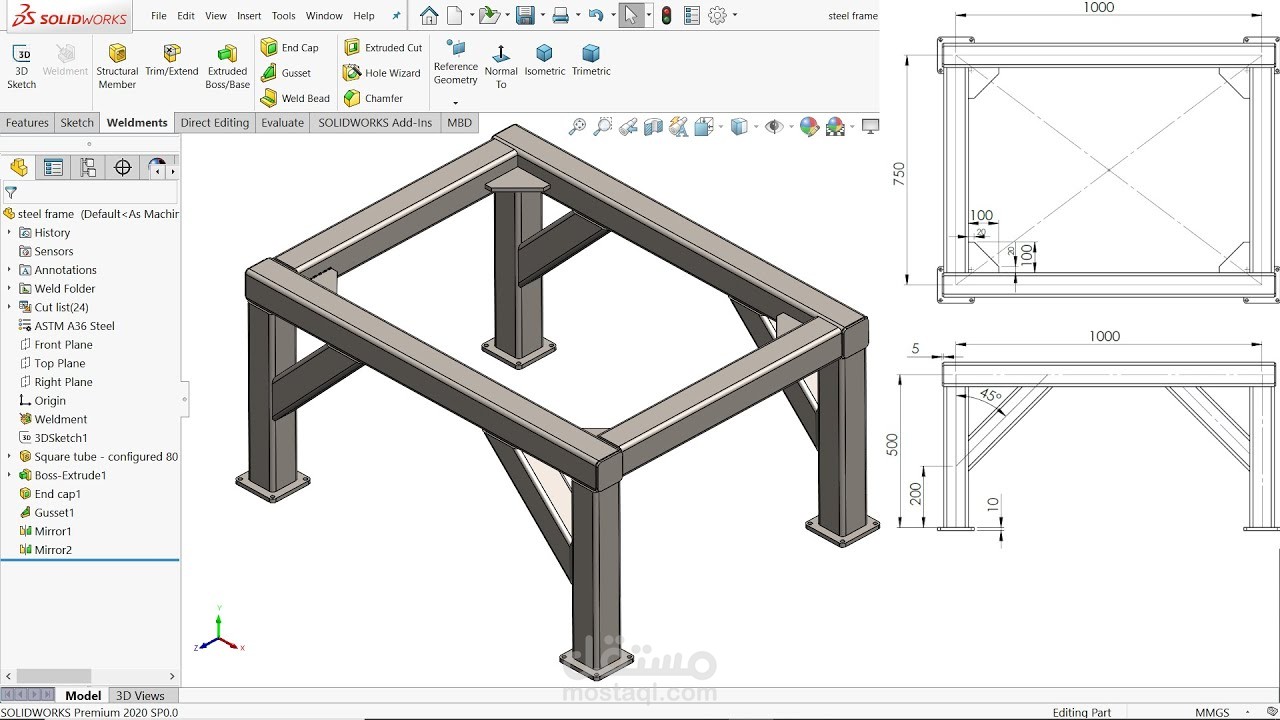Image resolution: width=1280 pixels, height=720 pixels.
Task: Select the Structural Member tool
Action: pos(117,60)
